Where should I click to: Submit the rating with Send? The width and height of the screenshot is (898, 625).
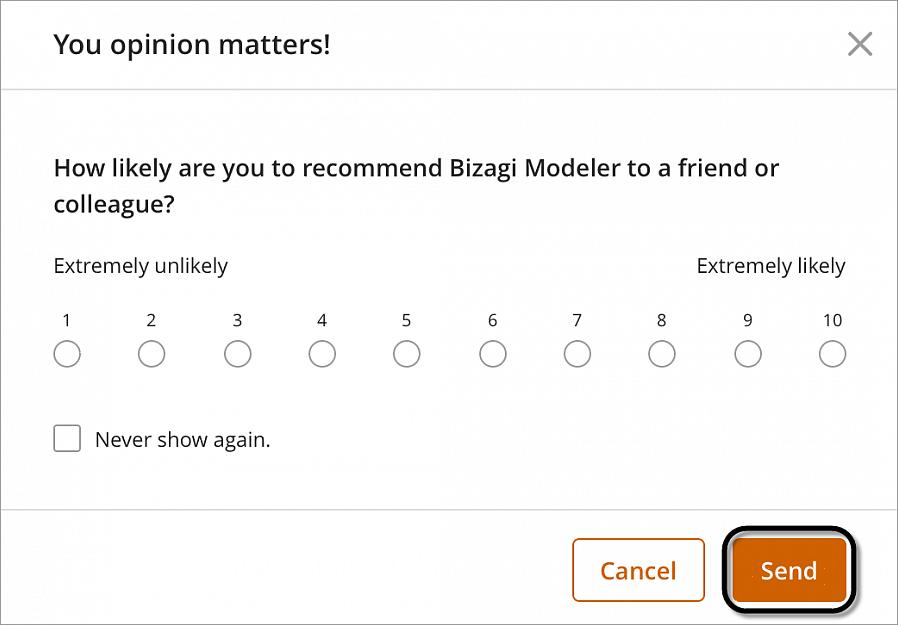[789, 571]
